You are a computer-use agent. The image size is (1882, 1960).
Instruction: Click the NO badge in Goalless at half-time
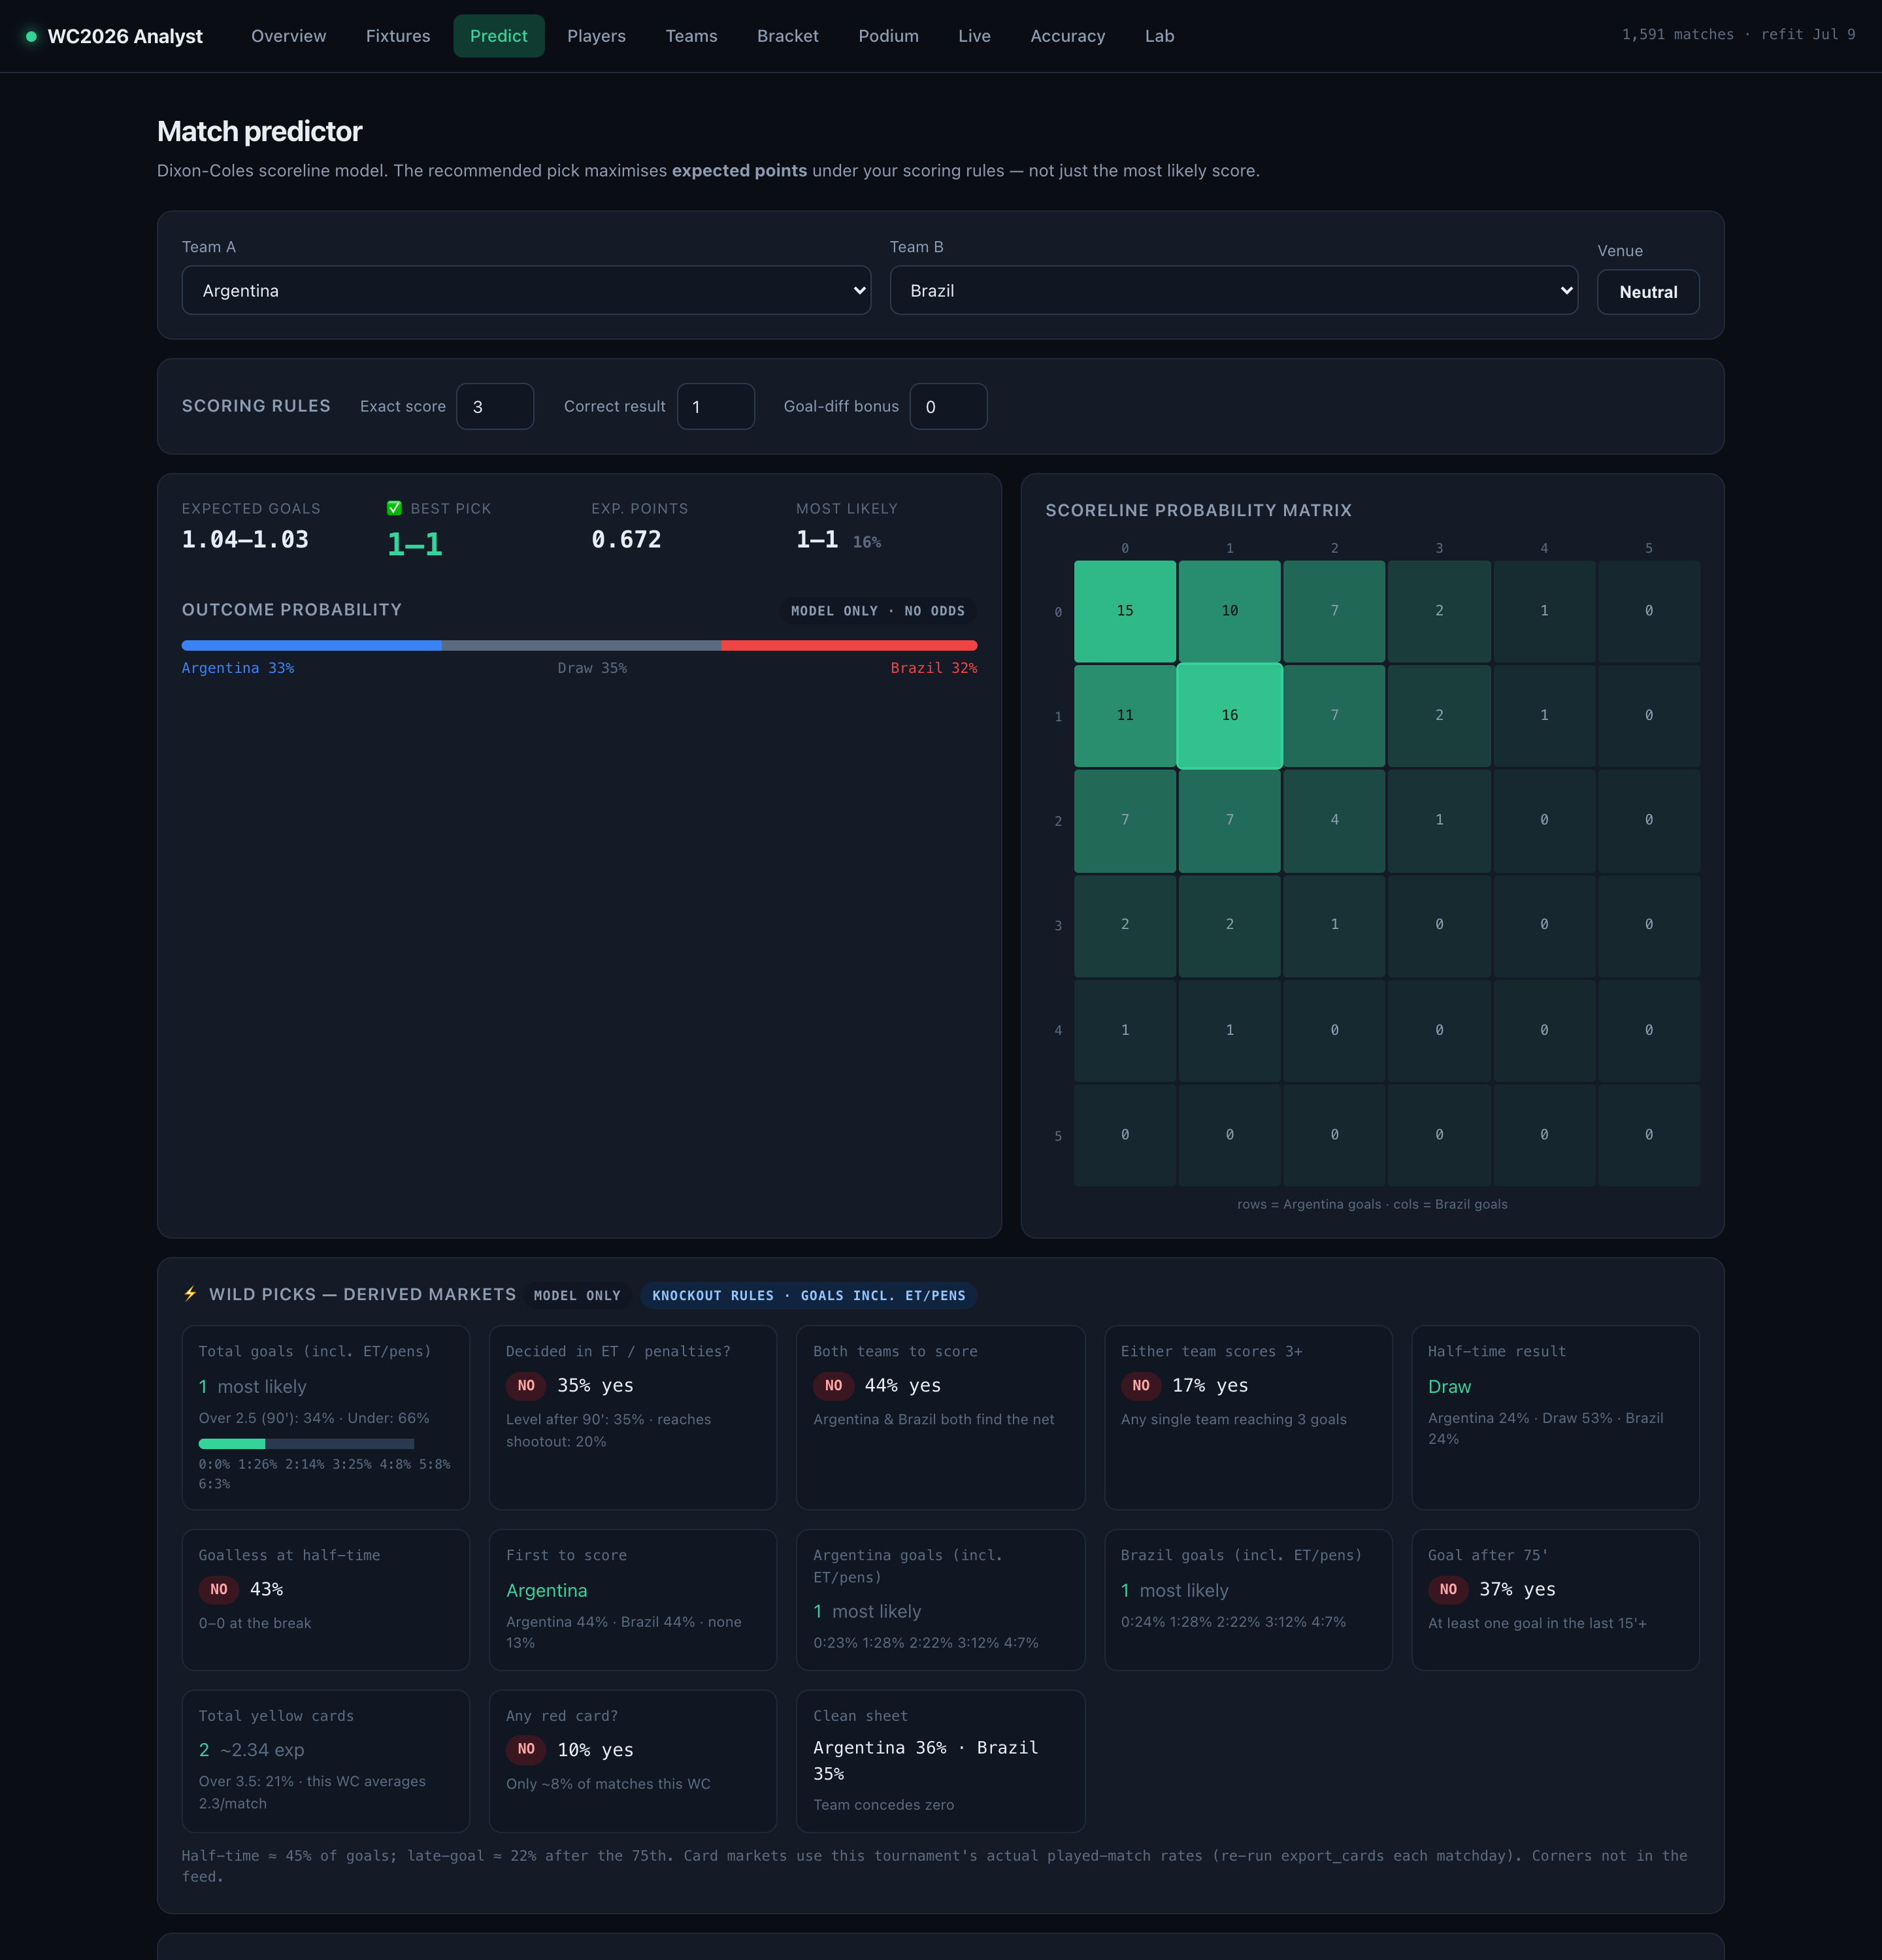[219, 1589]
